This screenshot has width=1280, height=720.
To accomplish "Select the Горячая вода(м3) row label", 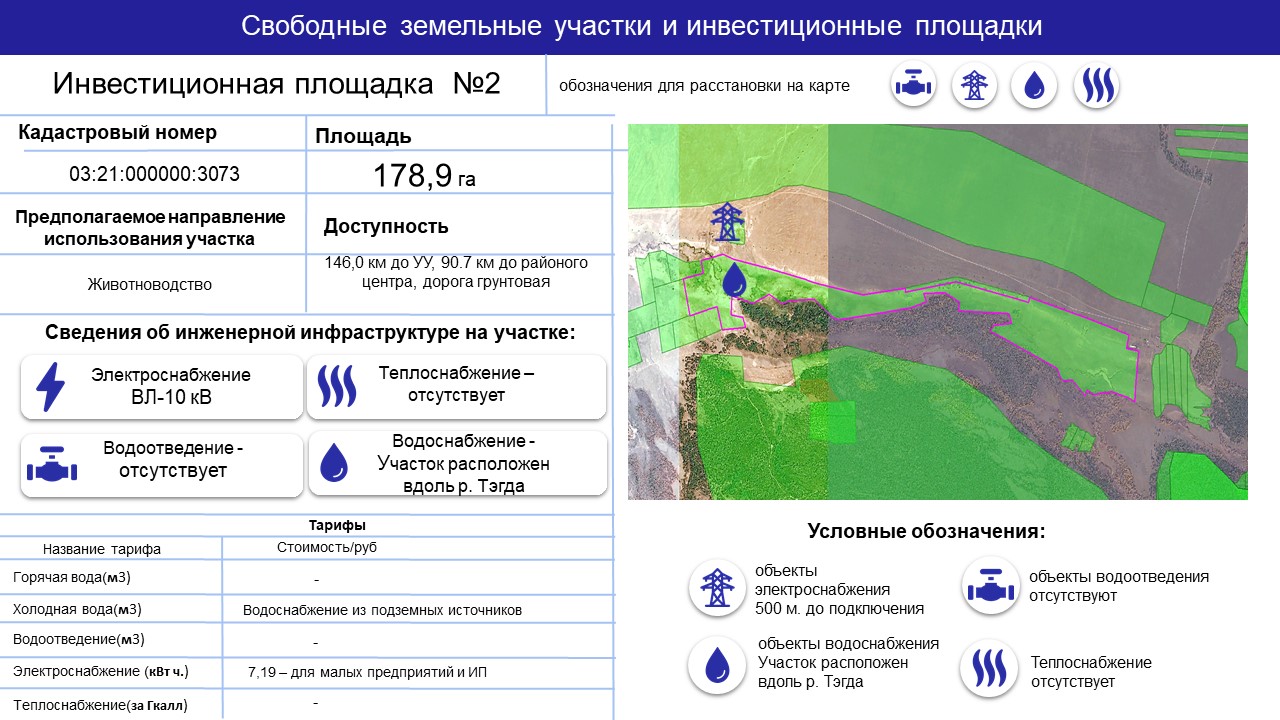I will point(72,578).
